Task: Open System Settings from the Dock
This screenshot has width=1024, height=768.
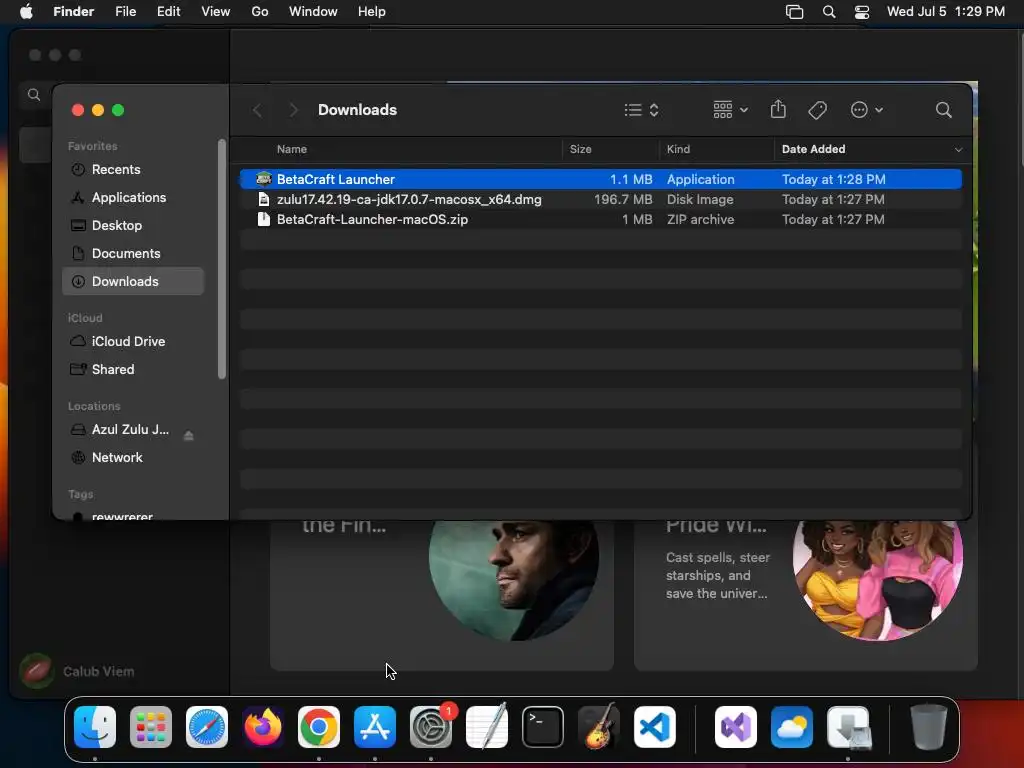Action: click(431, 727)
